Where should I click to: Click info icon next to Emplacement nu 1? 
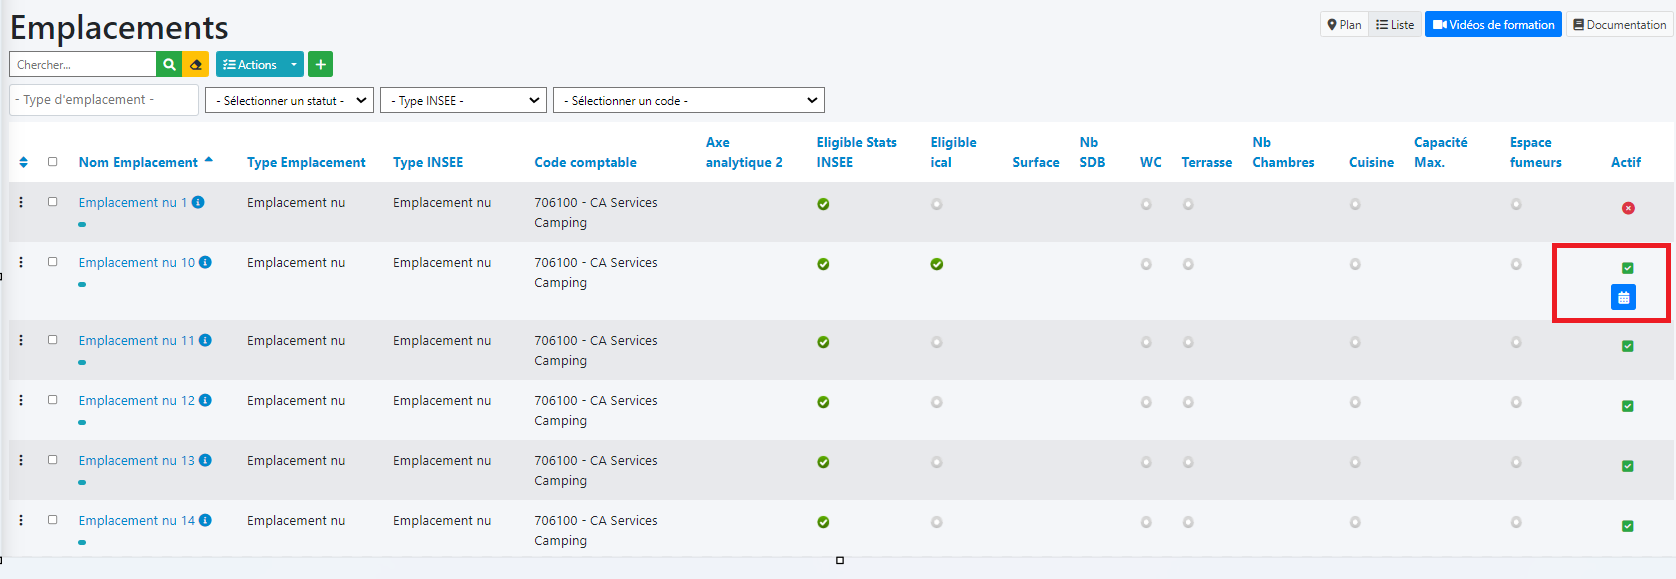(198, 202)
